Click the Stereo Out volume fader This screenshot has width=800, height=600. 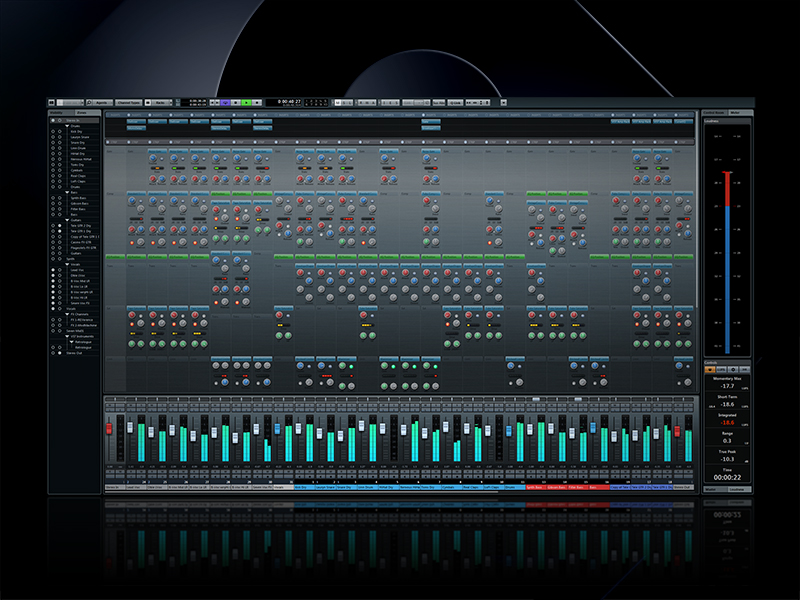pyautogui.click(x=677, y=430)
